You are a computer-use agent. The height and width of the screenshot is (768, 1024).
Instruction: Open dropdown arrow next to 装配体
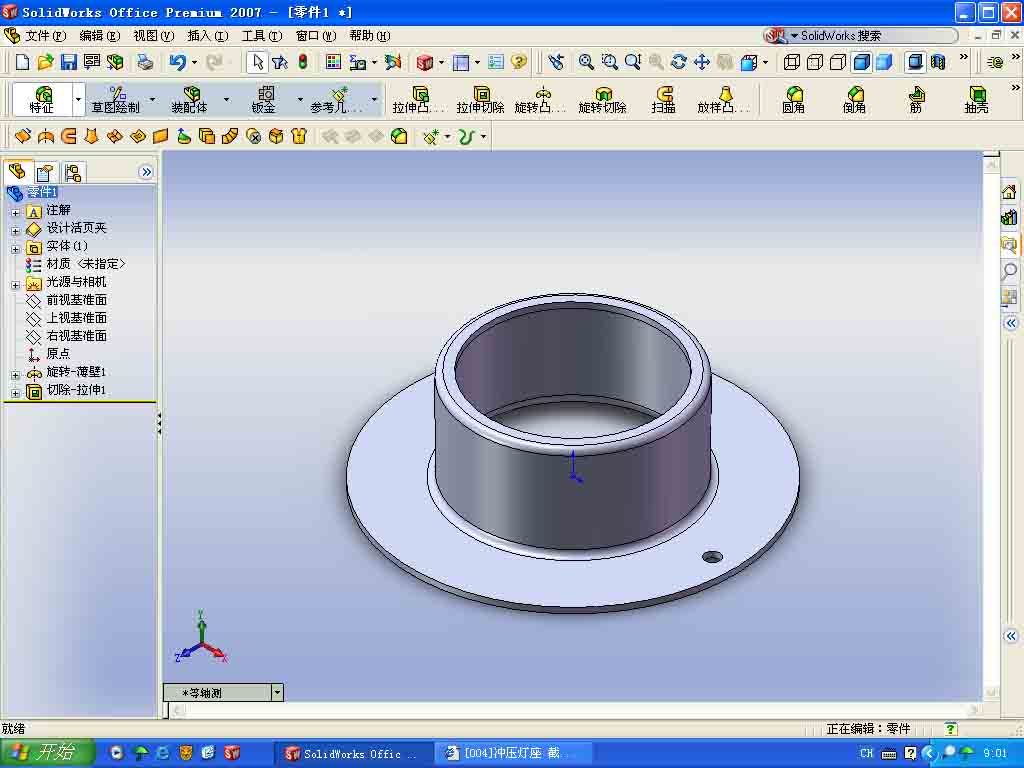pos(226,100)
